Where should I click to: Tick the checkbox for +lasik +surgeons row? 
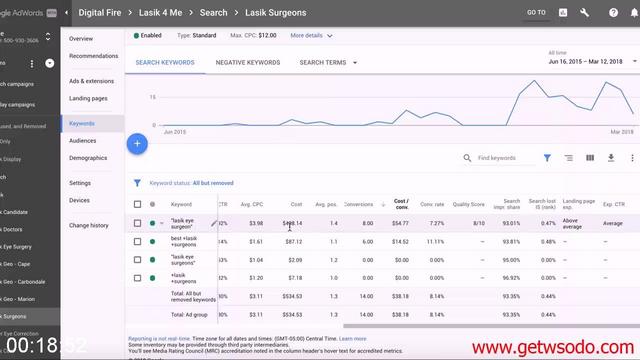[x=138, y=278]
